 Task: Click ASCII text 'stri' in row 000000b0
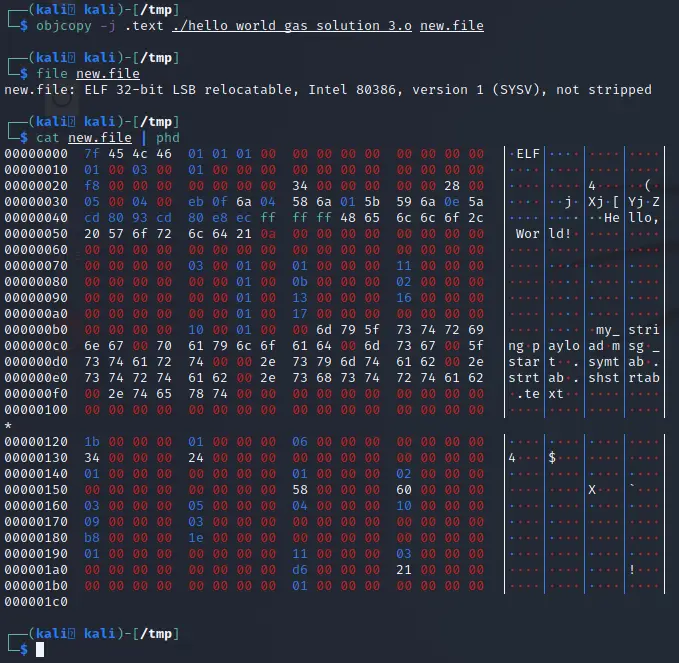click(x=643, y=330)
